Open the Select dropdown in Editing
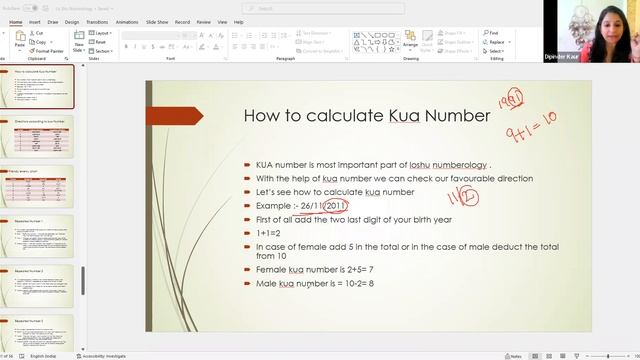This screenshot has height=360, width=640. pos(493,51)
